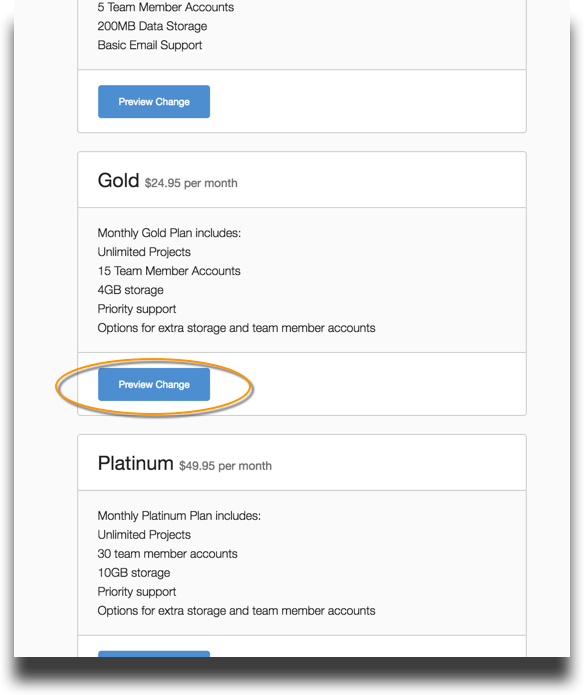Select the Platinum plan heading
The height and width of the screenshot is (695, 584).
136,463
